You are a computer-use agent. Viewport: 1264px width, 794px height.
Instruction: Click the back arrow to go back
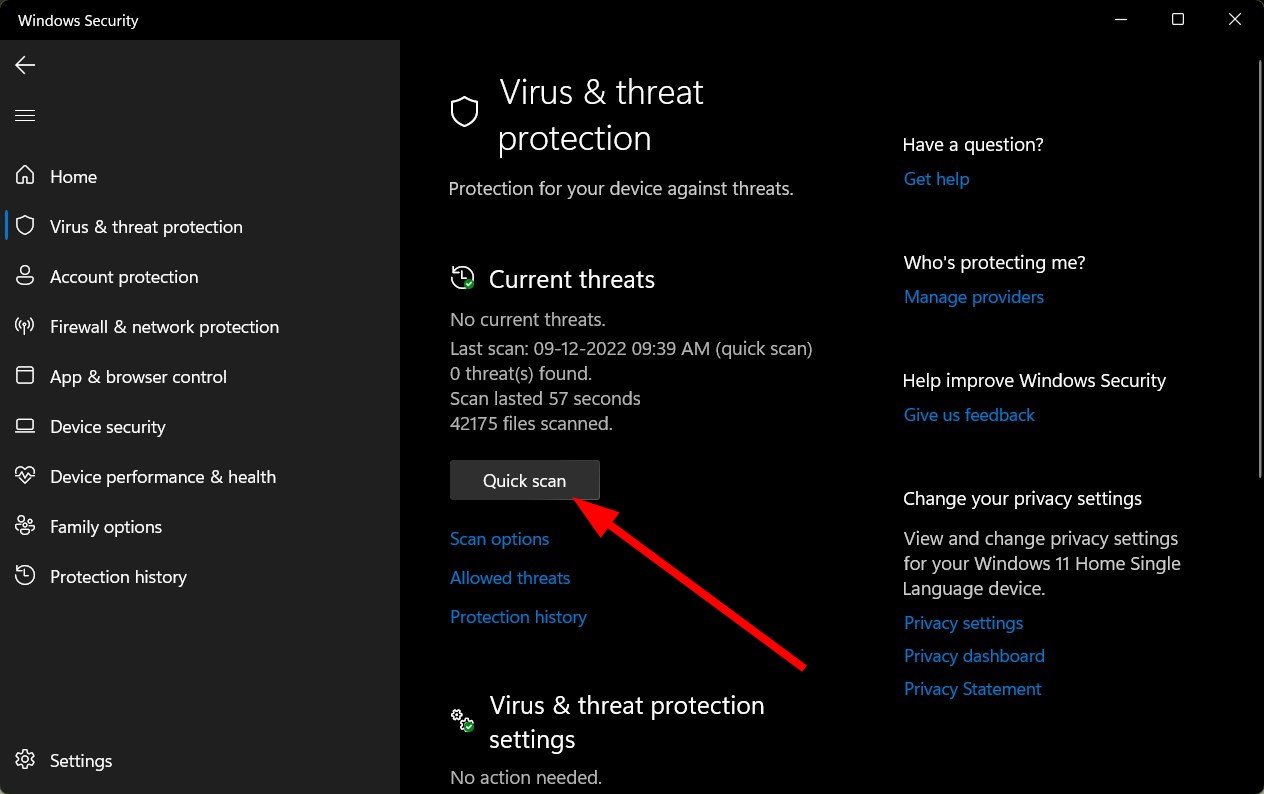click(24, 64)
